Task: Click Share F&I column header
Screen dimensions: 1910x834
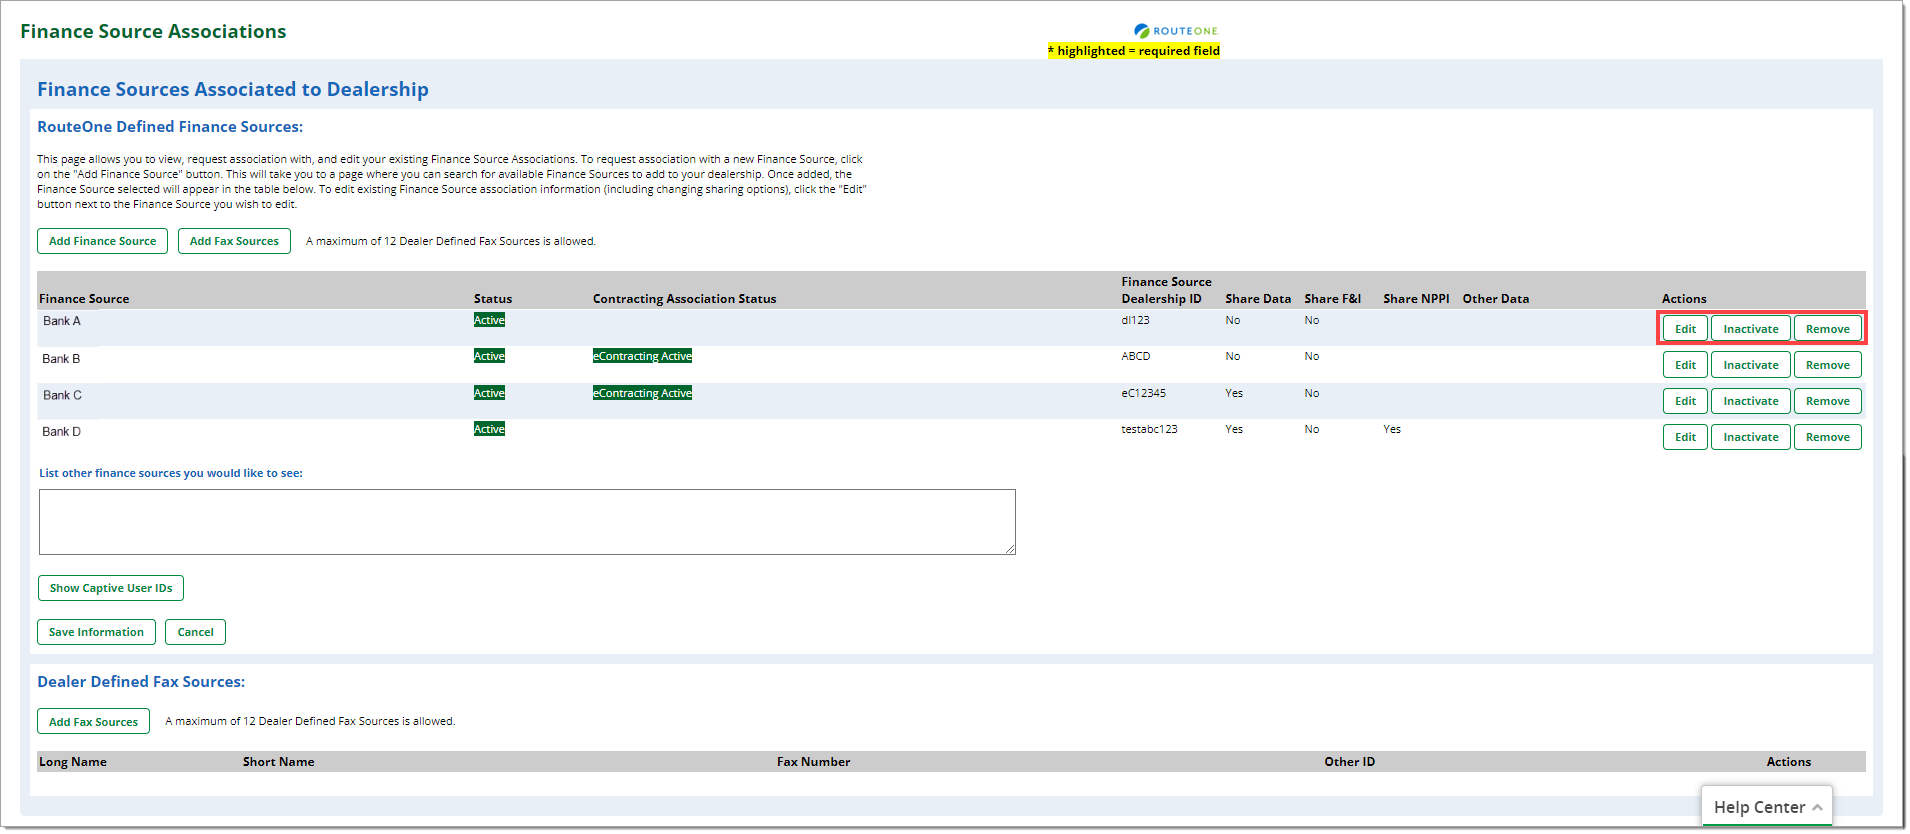Action: point(1332,299)
